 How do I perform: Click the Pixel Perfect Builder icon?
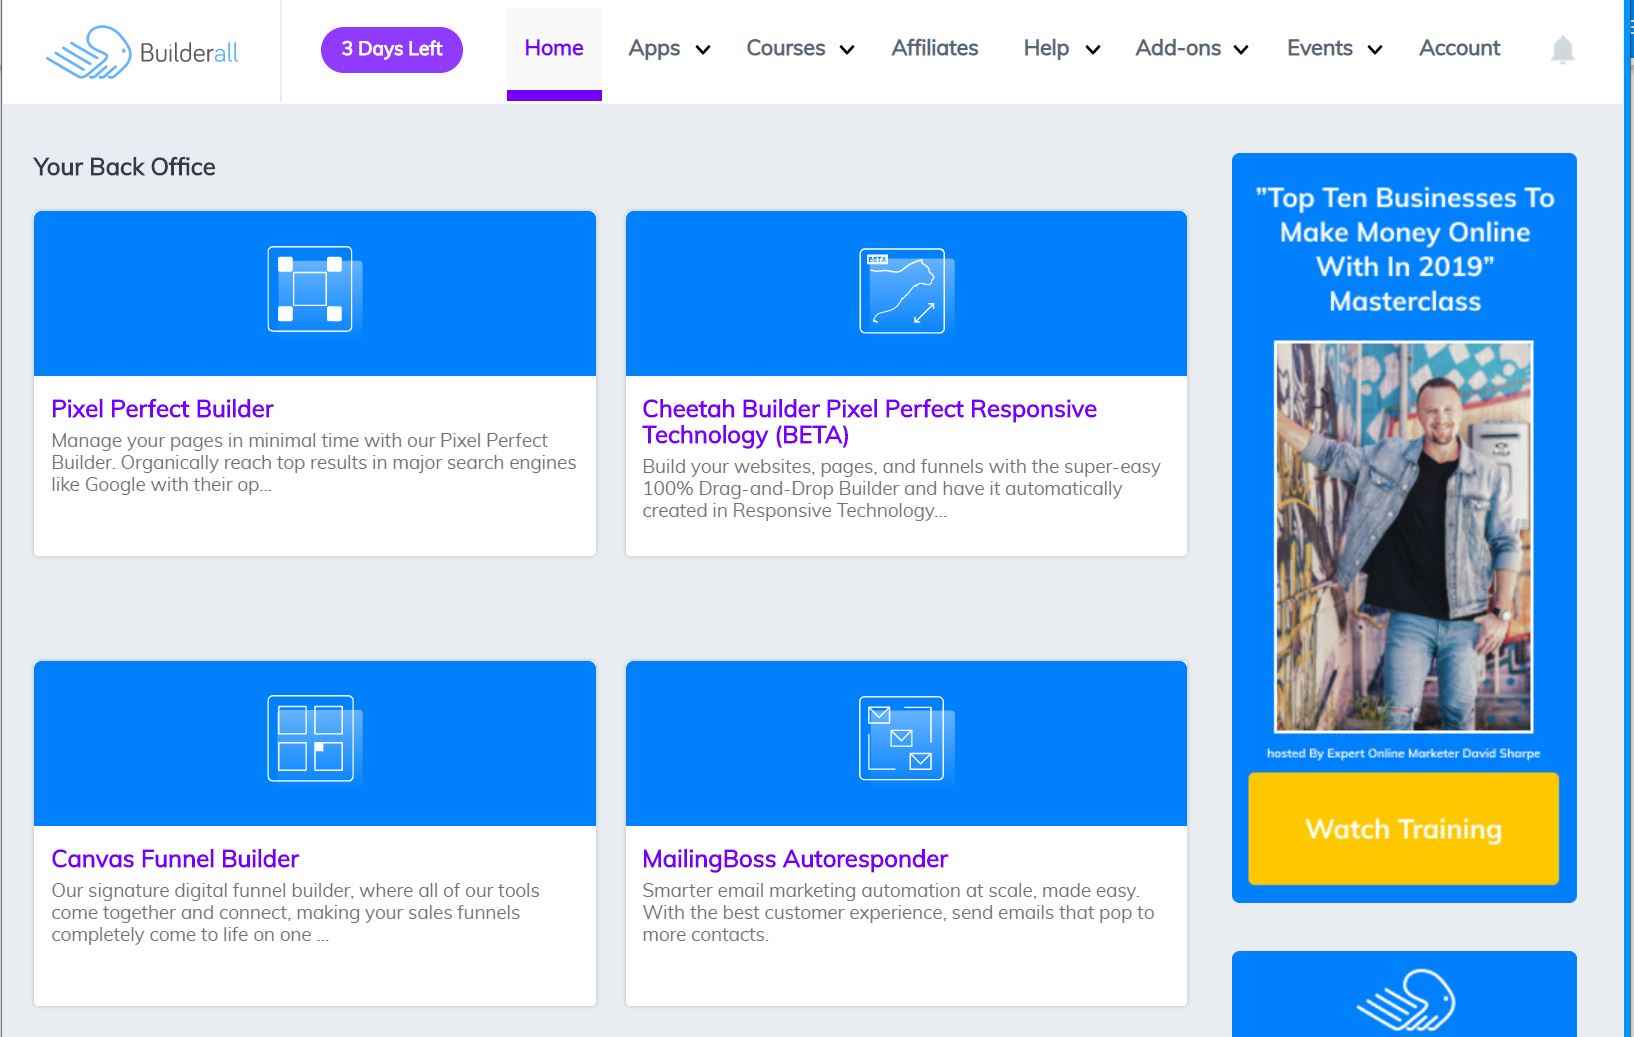(310, 289)
